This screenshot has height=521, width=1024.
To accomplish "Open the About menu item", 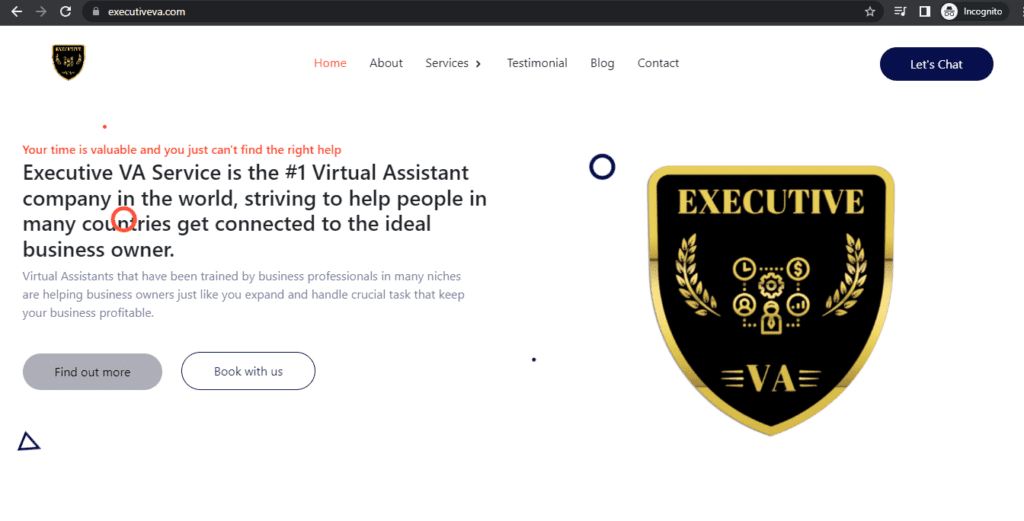I will coord(386,63).
